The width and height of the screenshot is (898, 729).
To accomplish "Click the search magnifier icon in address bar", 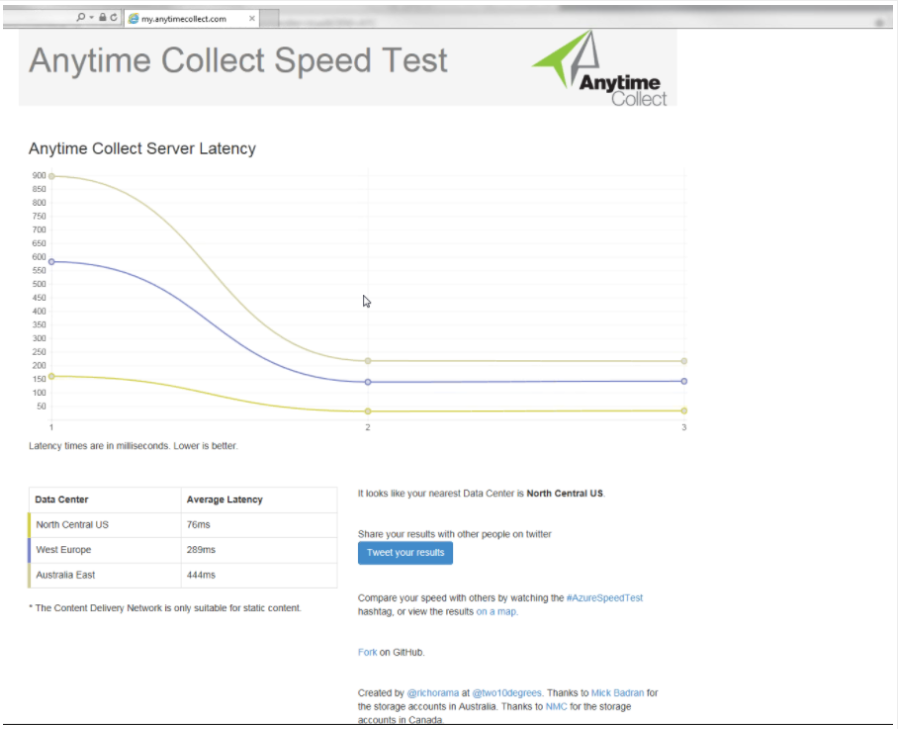I will (x=81, y=18).
